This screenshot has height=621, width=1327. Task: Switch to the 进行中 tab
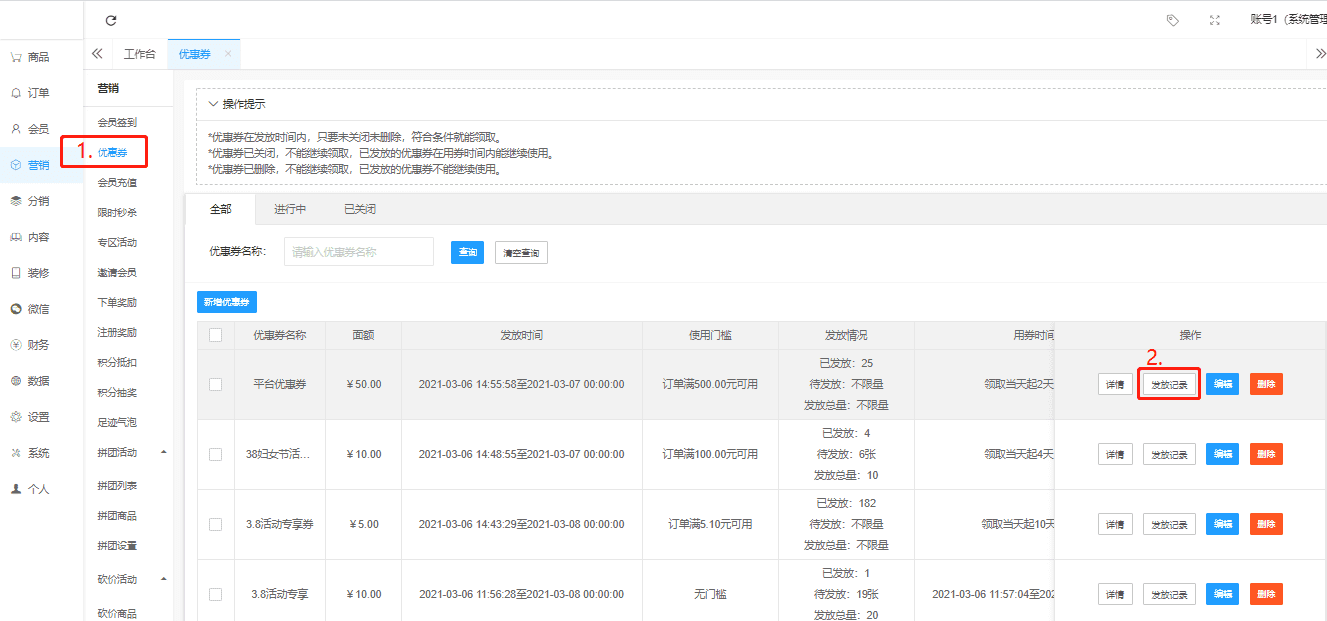pos(290,209)
